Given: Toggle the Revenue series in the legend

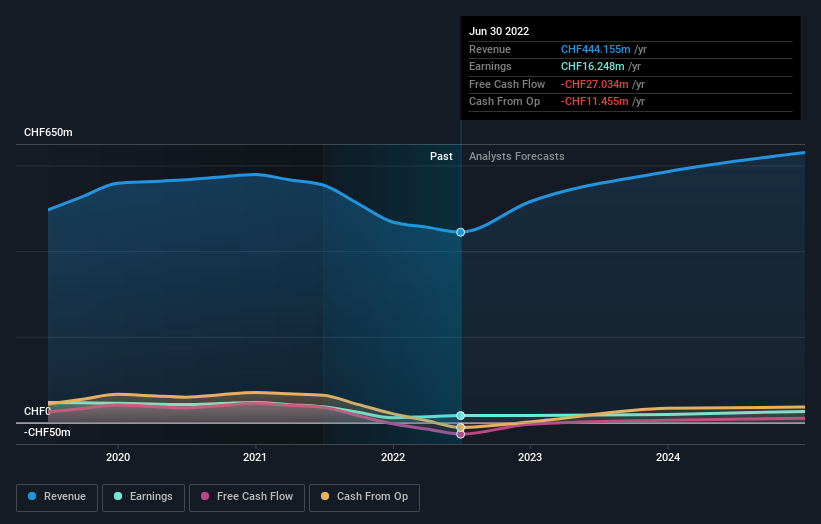Looking at the screenshot, I should 57,497.
